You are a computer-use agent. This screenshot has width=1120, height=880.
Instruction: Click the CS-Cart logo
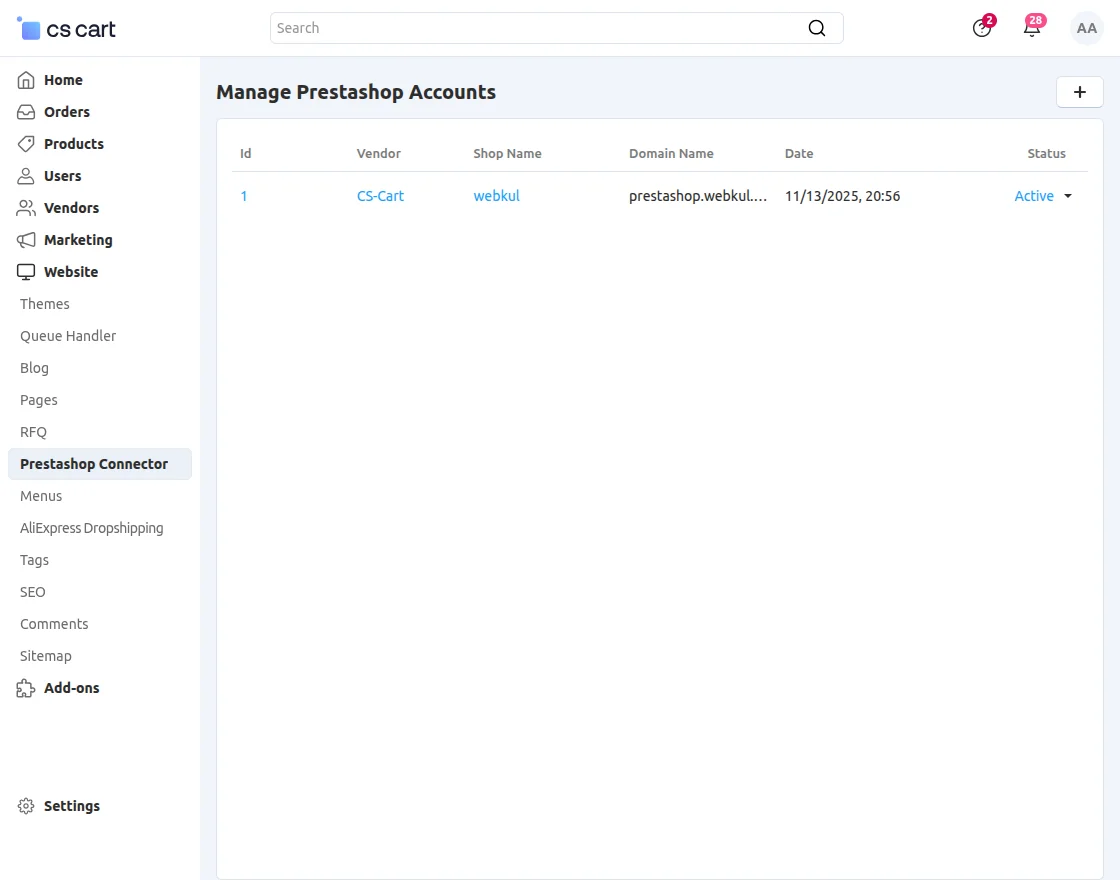pyautogui.click(x=67, y=29)
